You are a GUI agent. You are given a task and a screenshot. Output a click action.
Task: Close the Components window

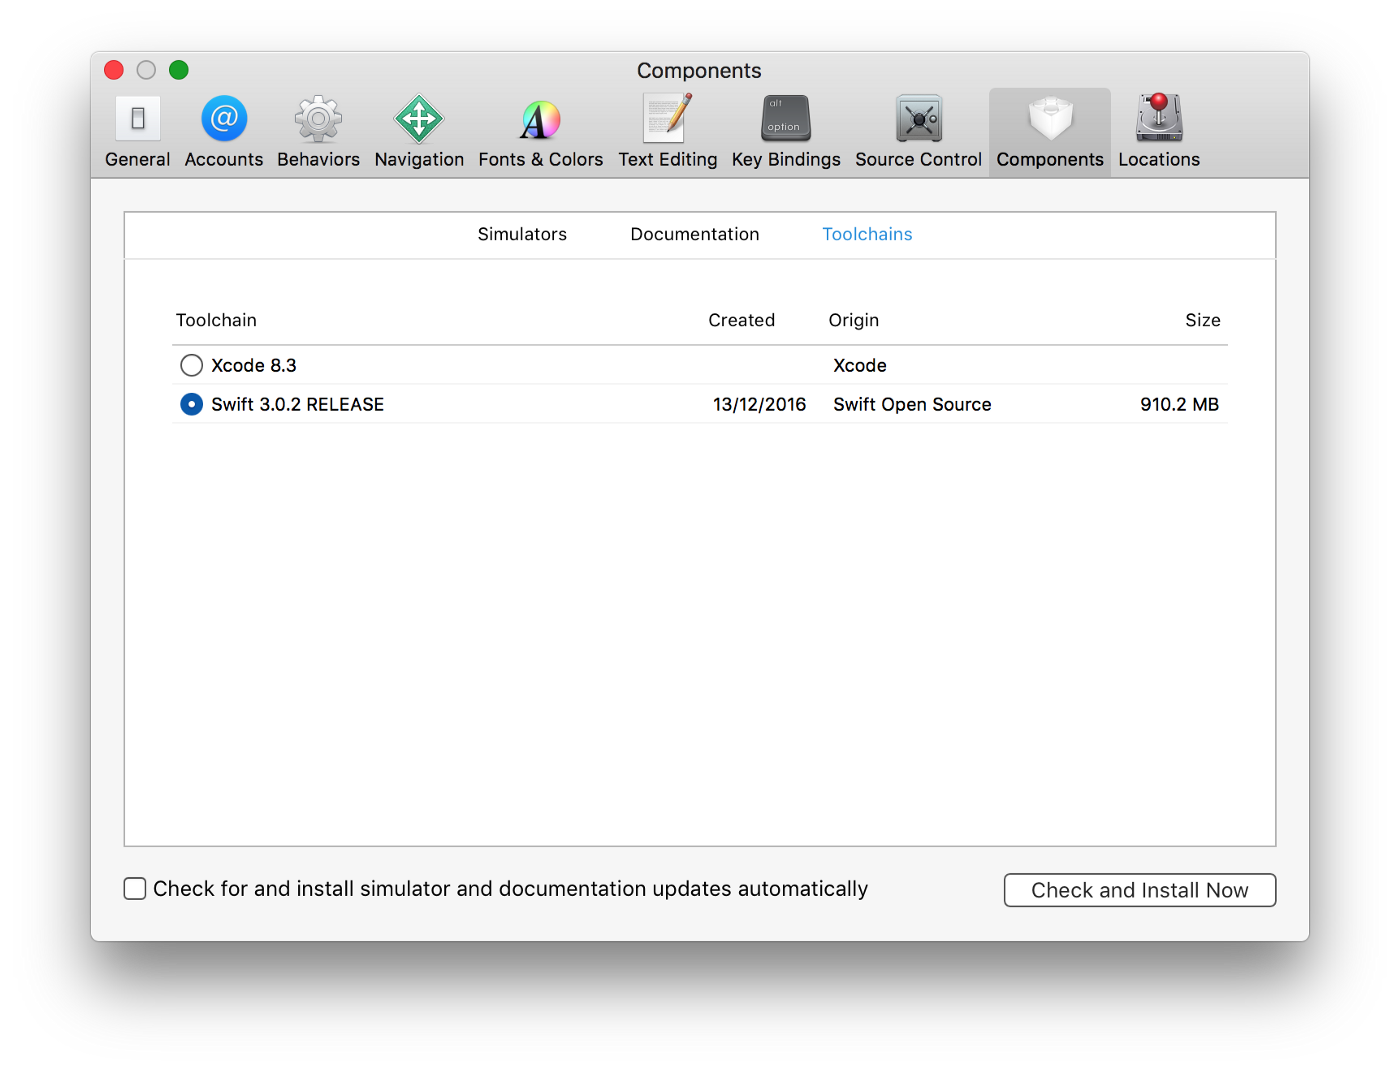pyautogui.click(x=114, y=70)
